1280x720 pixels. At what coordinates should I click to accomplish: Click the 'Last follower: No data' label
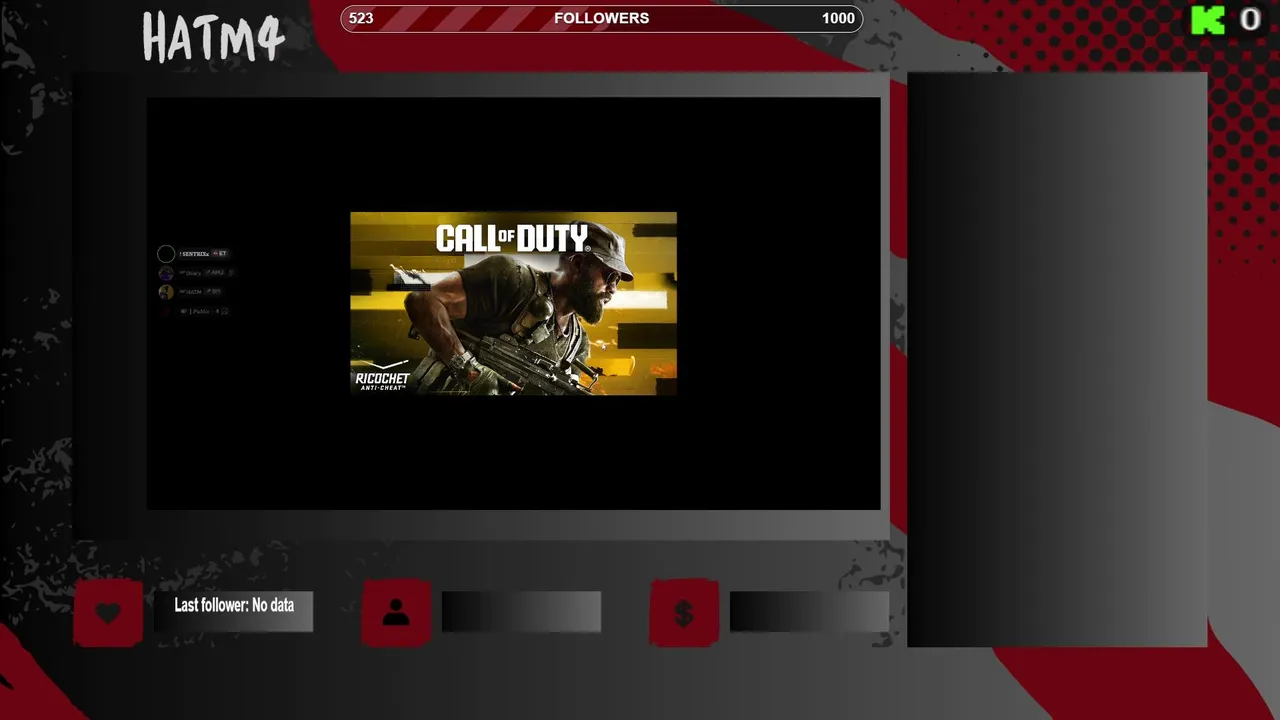[234, 605]
